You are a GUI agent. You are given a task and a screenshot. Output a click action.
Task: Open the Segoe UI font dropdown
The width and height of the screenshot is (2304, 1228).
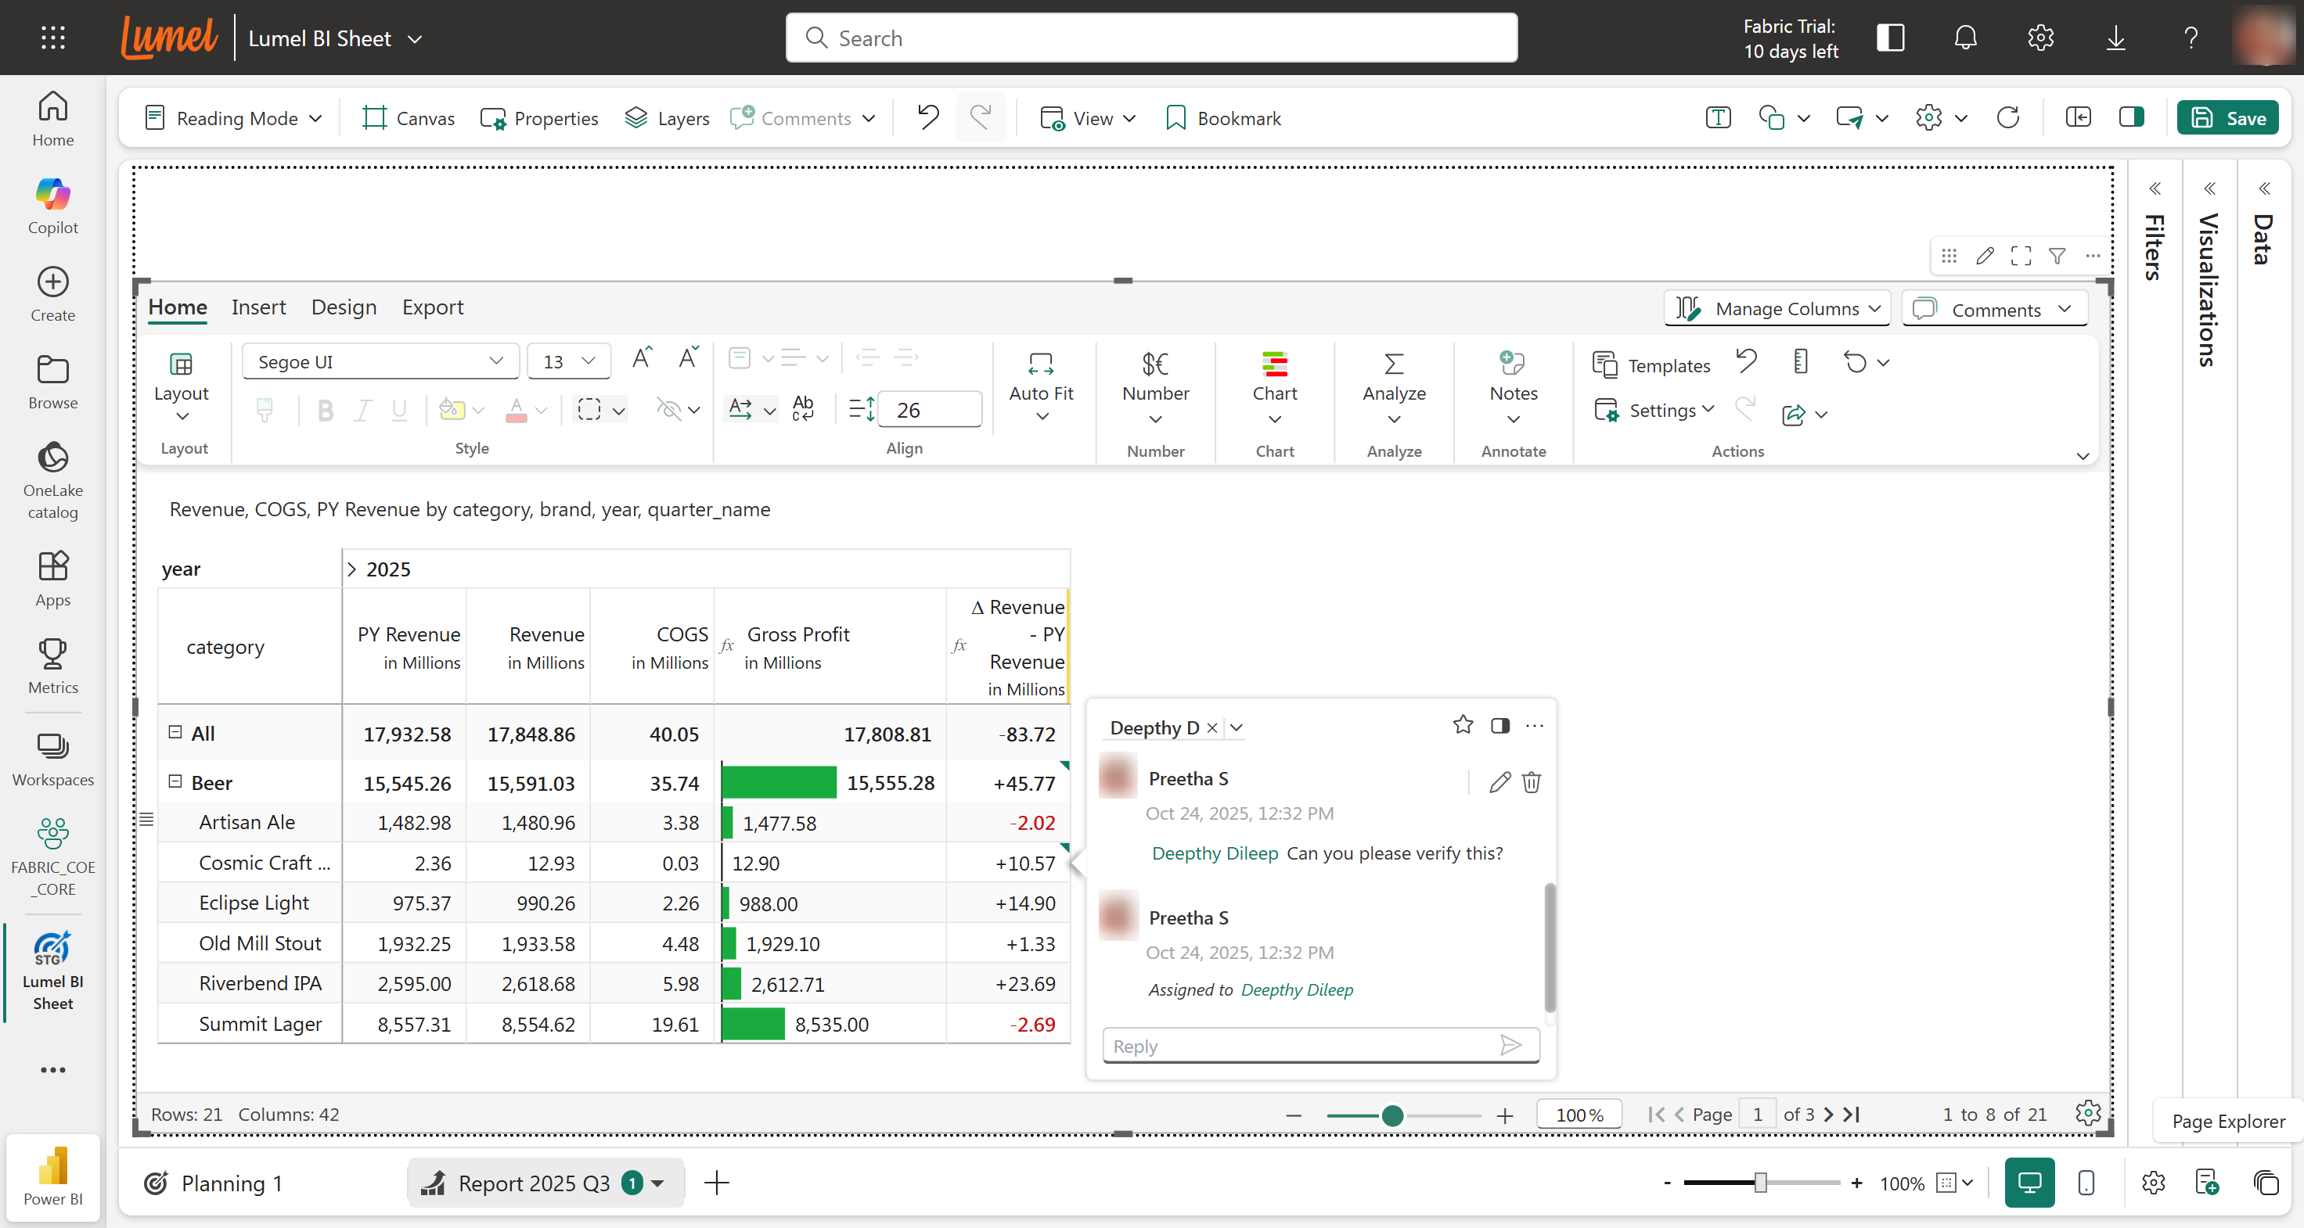point(380,361)
